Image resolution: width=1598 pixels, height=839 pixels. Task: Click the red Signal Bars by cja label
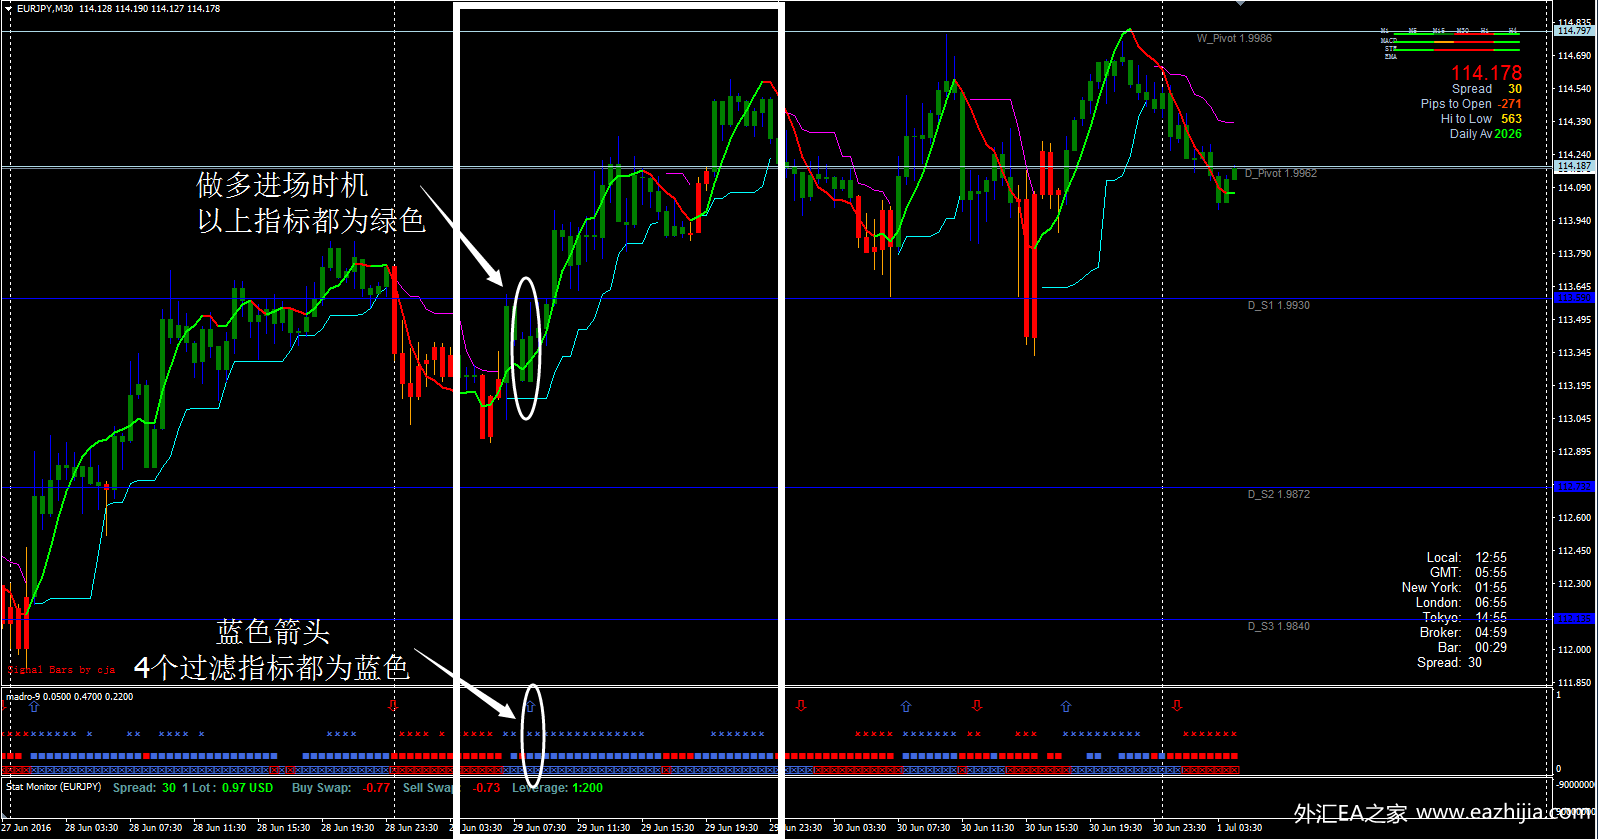[61, 670]
